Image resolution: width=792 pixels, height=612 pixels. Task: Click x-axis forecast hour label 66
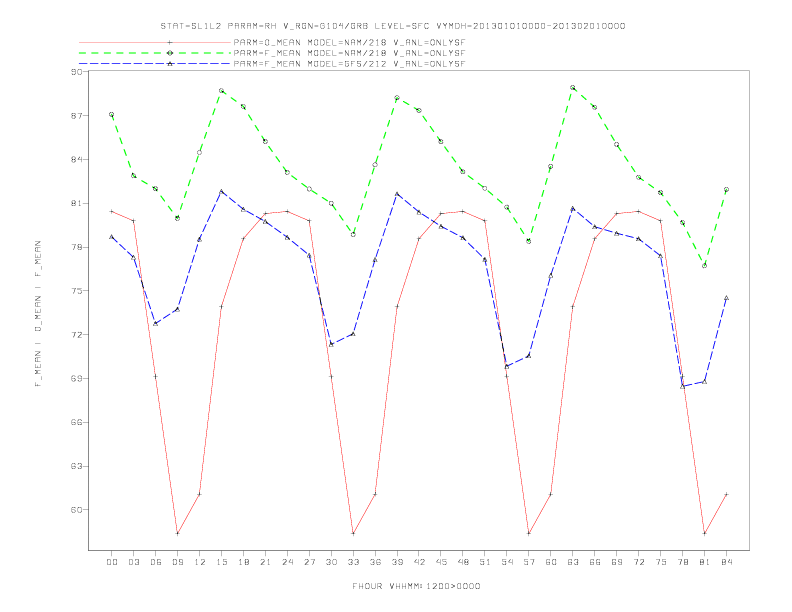(595, 562)
